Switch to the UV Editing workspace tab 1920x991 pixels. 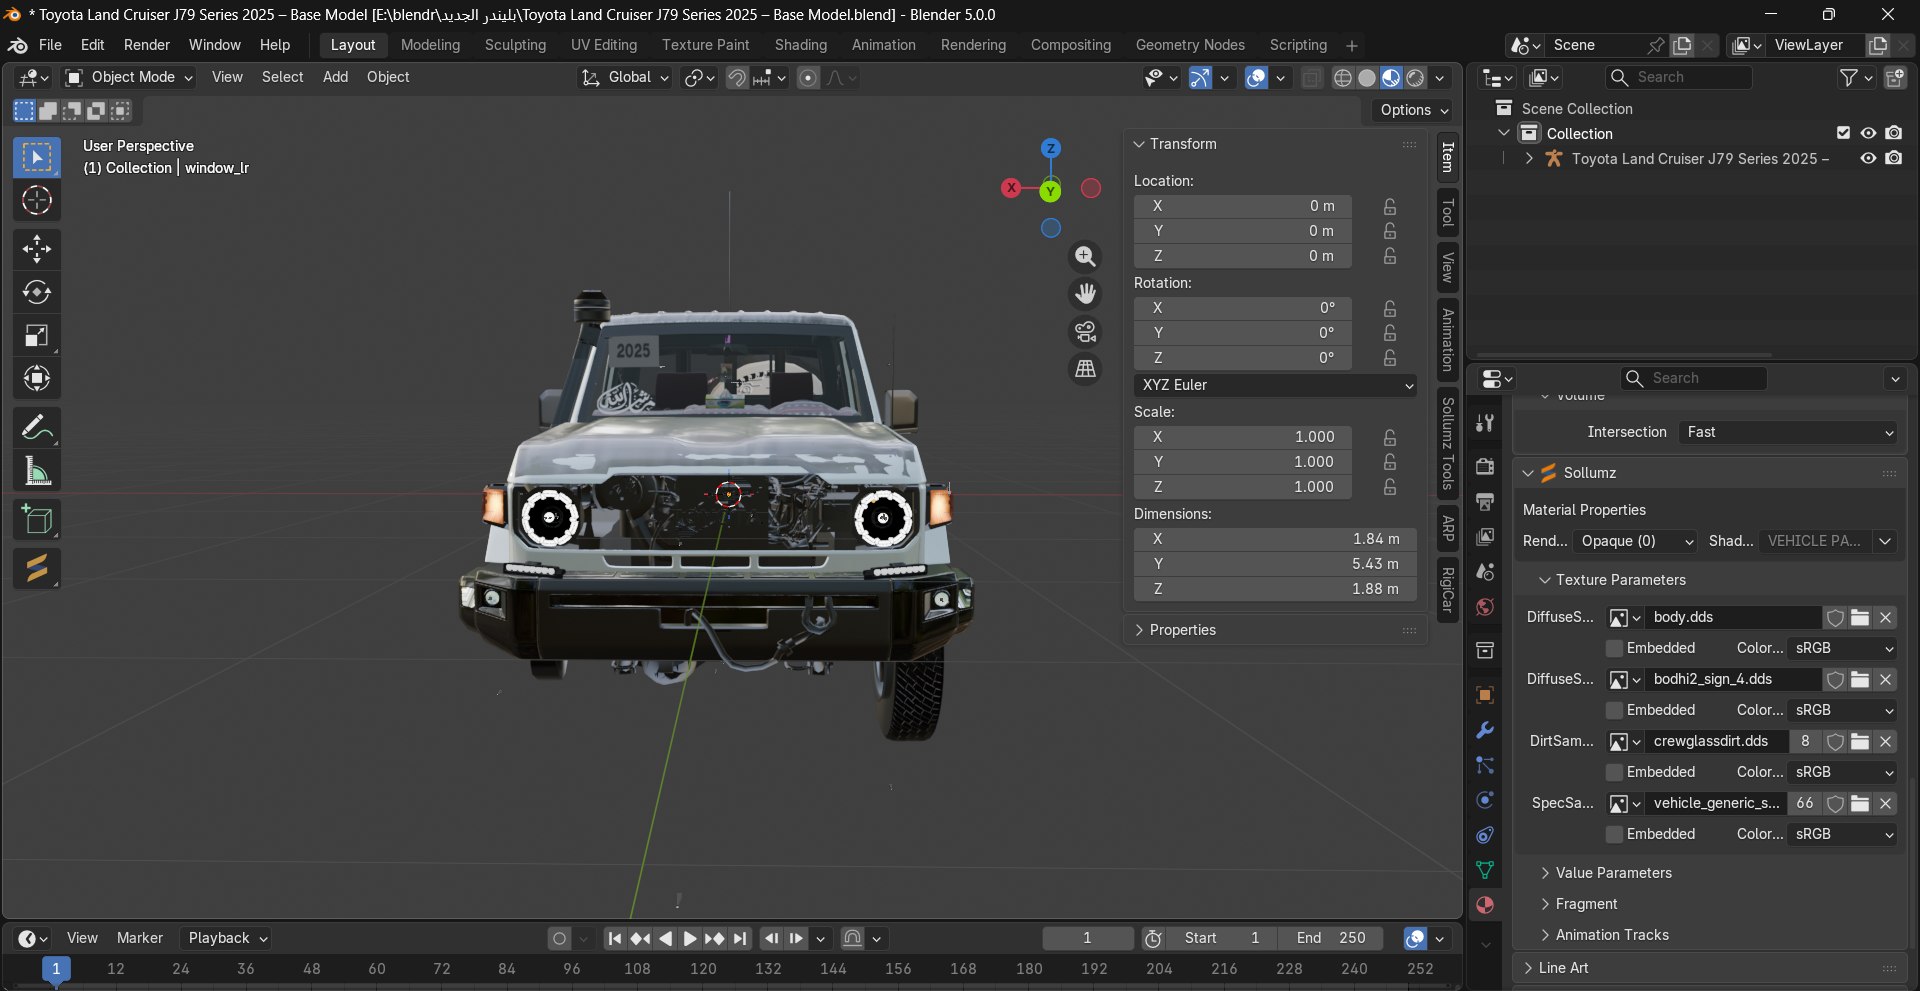[603, 46]
